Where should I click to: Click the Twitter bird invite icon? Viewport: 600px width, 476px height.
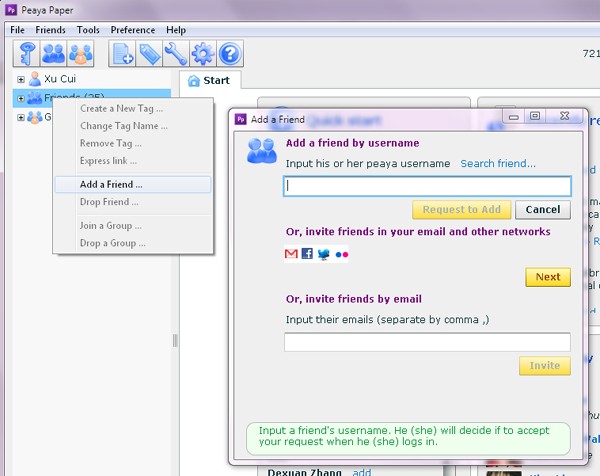click(324, 254)
